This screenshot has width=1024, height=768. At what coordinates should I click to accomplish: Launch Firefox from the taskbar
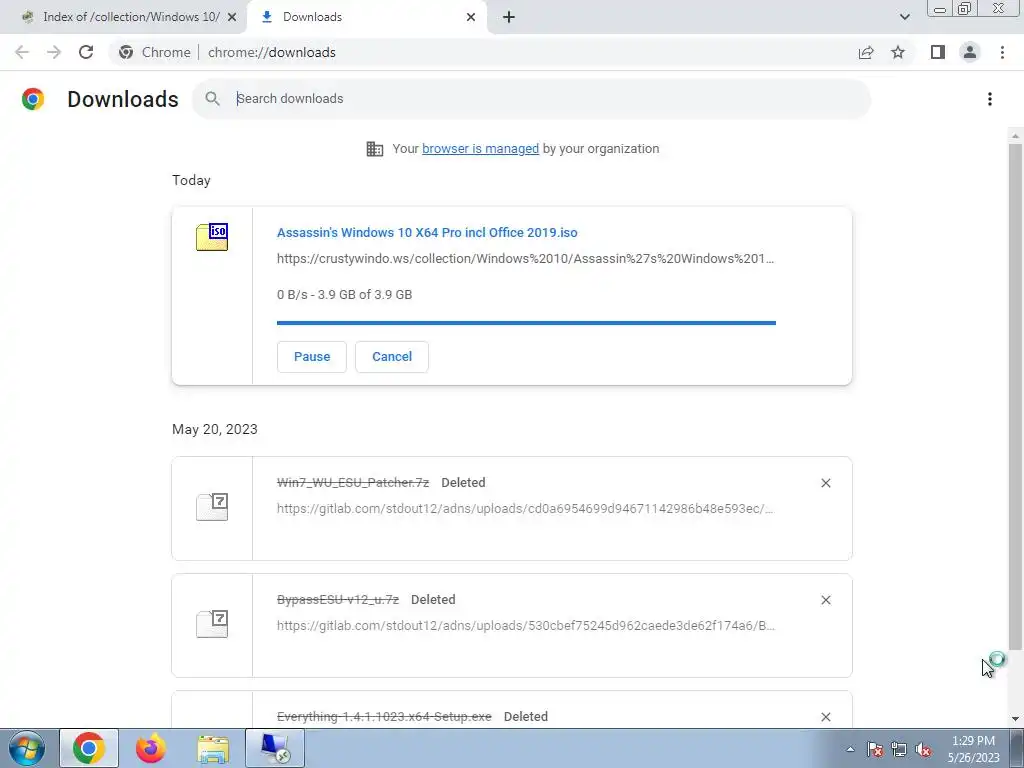pyautogui.click(x=151, y=748)
